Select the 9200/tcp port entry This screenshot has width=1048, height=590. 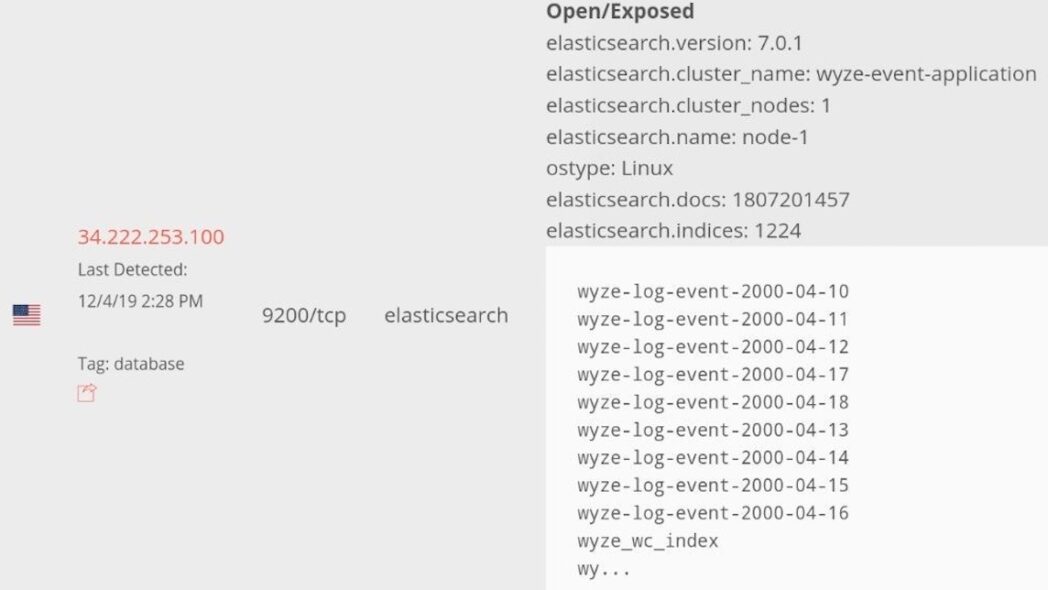point(304,316)
